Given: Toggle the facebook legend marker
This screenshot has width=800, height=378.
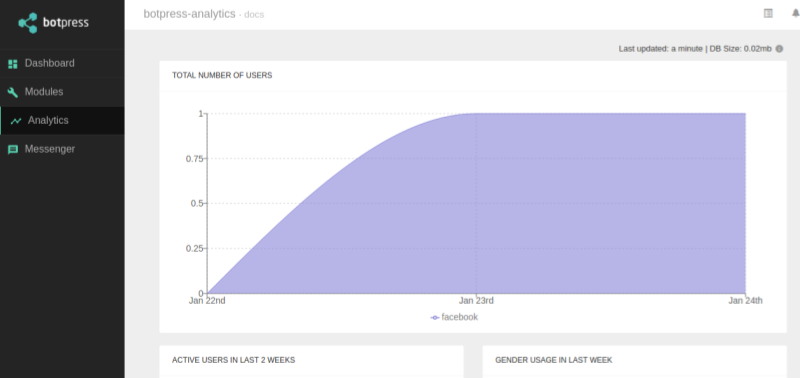Looking at the screenshot, I should 435,317.
